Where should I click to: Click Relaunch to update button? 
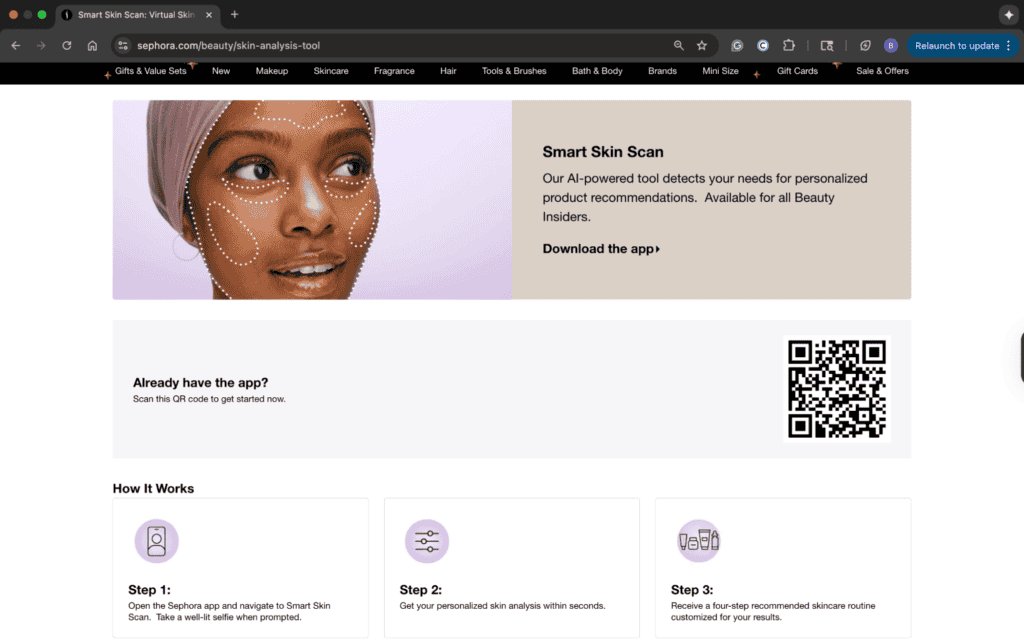tap(957, 46)
